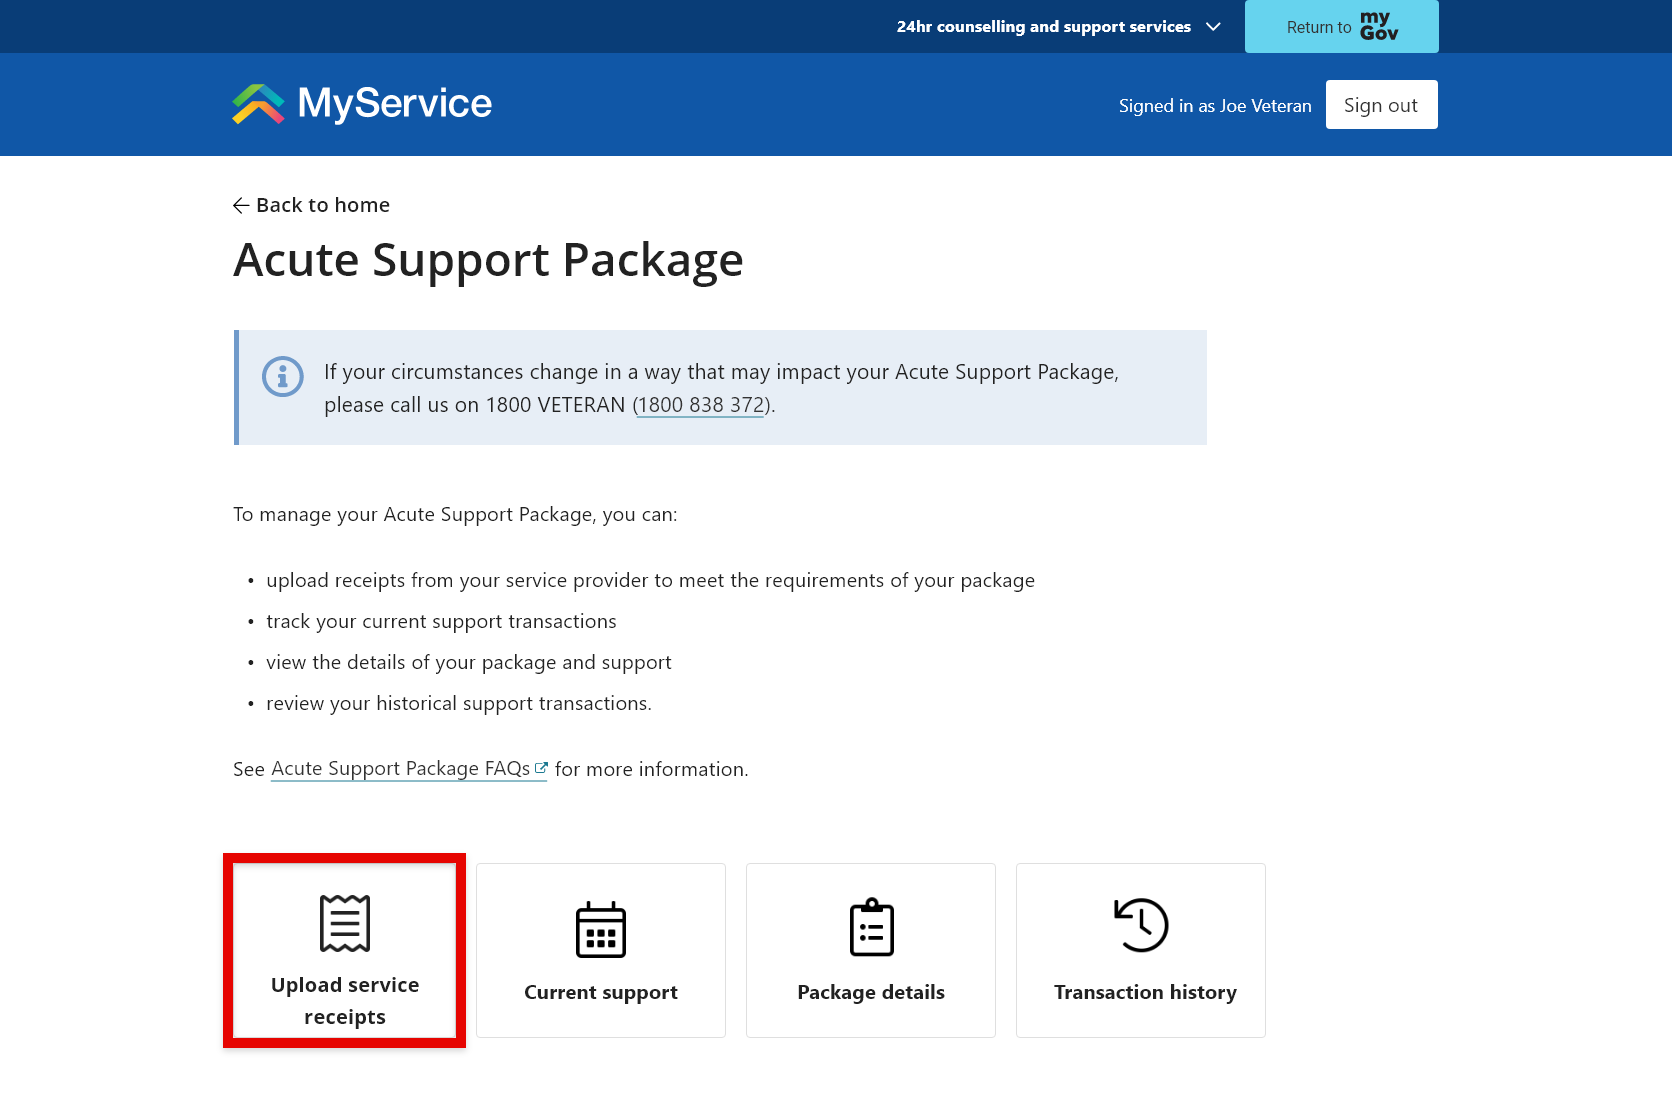The height and width of the screenshot is (1098, 1672).
Task: Click the 'Acute Support Package' heading
Action: click(488, 261)
